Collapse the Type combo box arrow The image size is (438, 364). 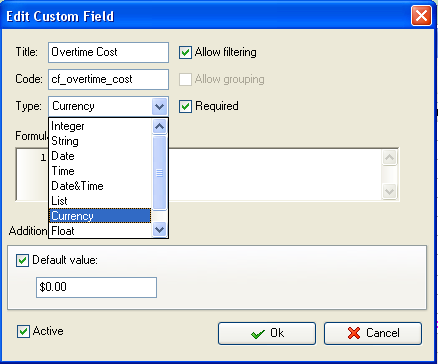pos(159,107)
